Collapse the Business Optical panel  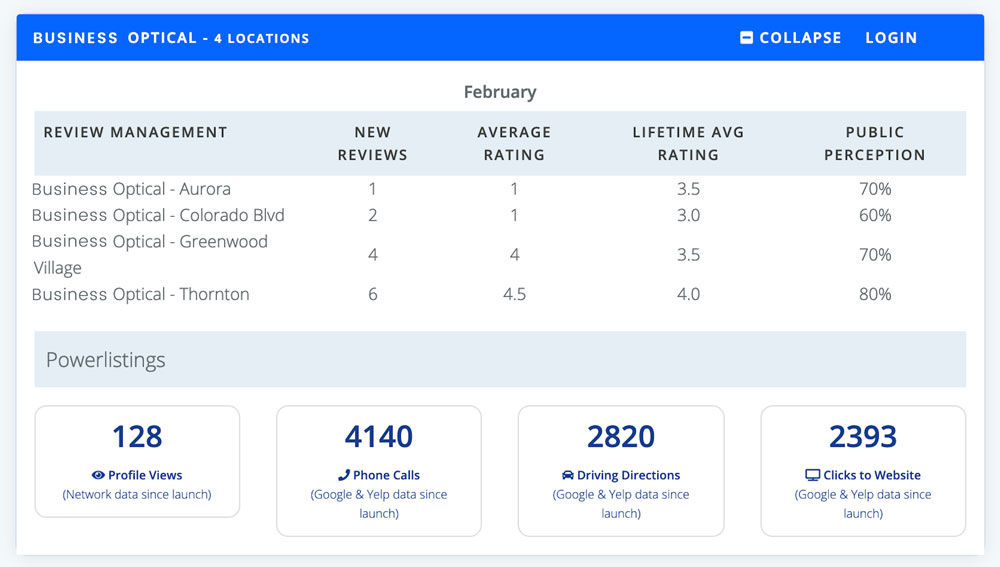pyautogui.click(x=790, y=38)
